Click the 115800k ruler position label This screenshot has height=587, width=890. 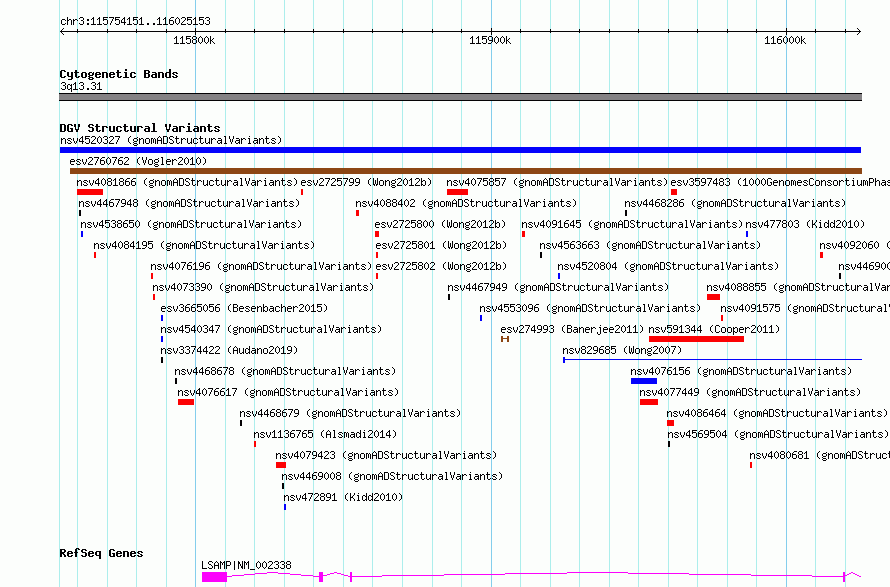194,40
